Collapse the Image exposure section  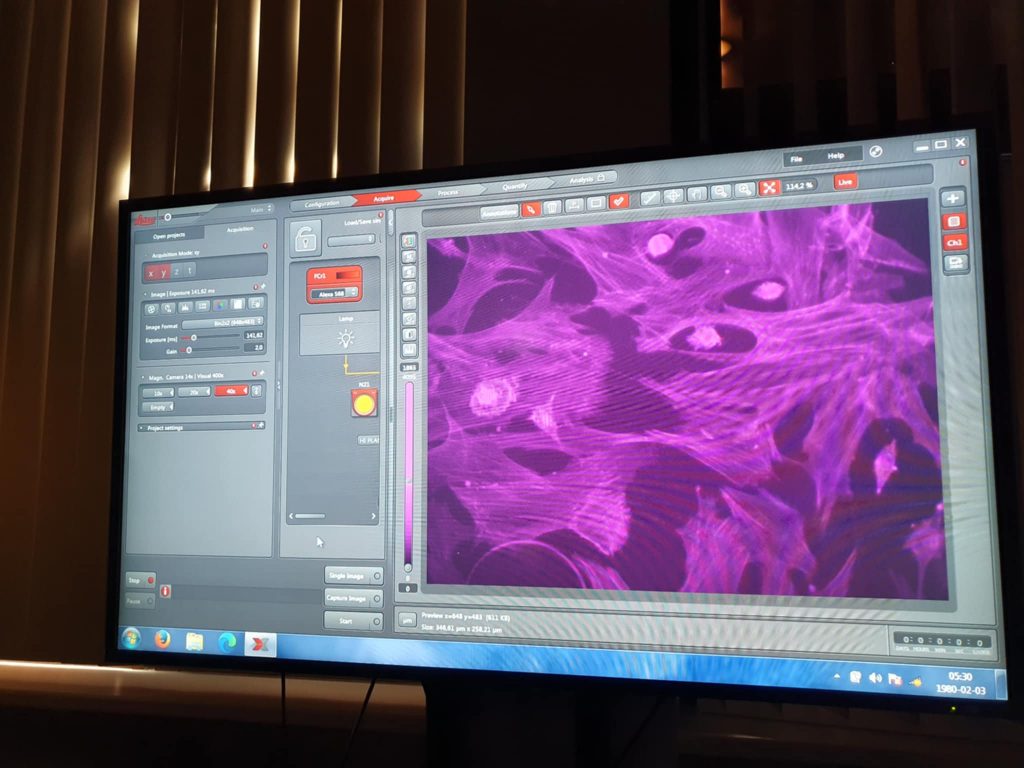coord(144,295)
